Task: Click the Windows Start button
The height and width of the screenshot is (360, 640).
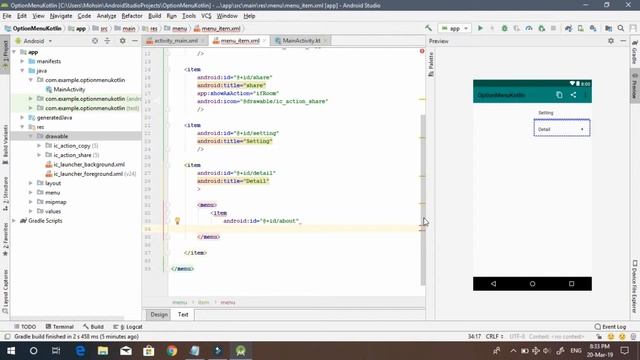Action: (x=11, y=351)
